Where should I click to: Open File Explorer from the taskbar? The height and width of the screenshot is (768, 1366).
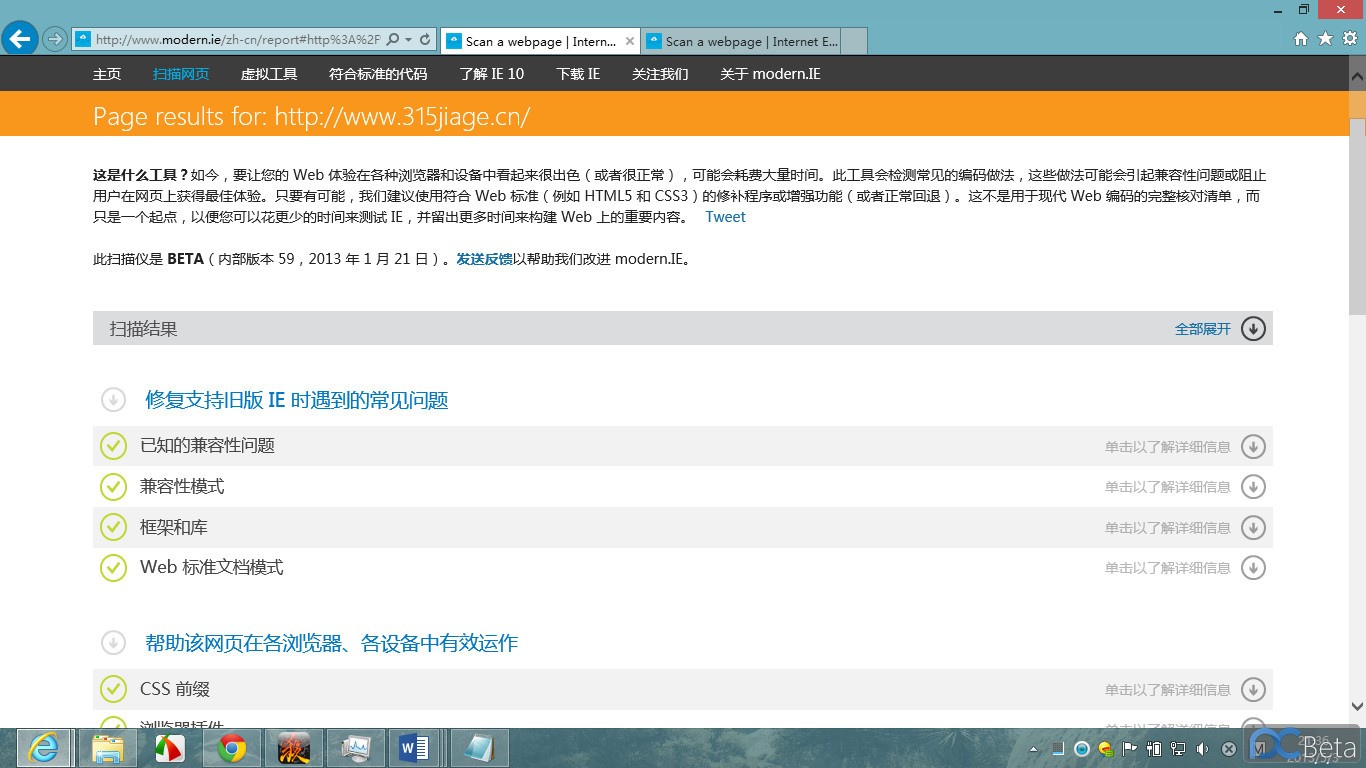point(108,748)
